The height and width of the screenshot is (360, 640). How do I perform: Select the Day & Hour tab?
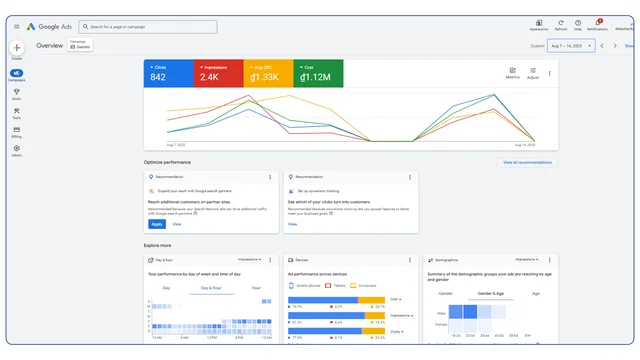[x=211, y=288]
